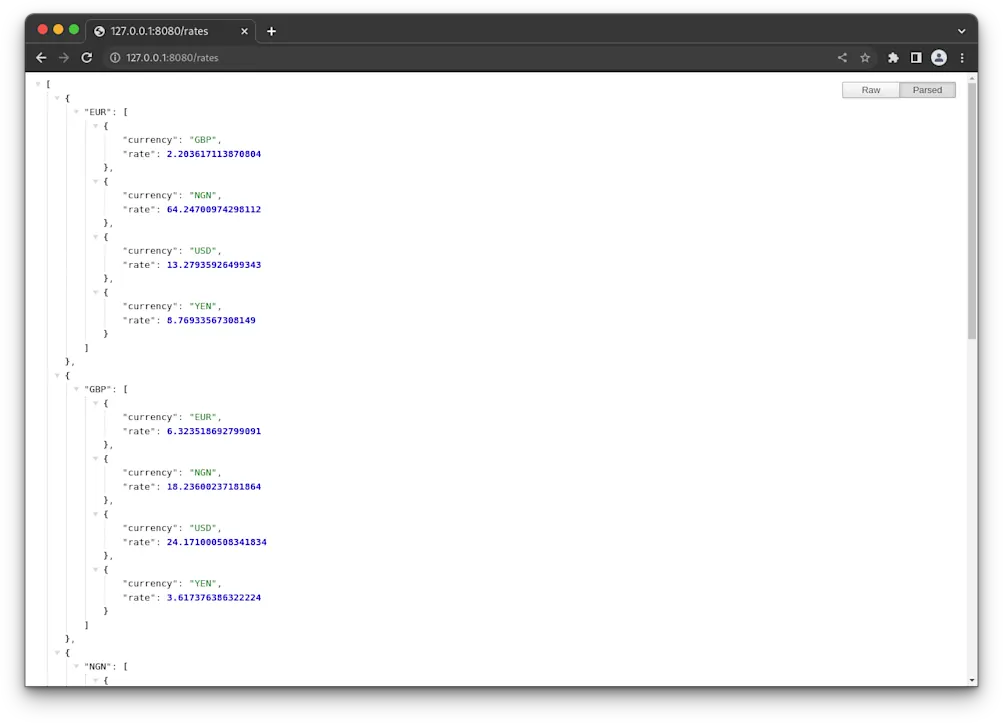
Task: Collapse the EUR rates array
Action: 76,111
